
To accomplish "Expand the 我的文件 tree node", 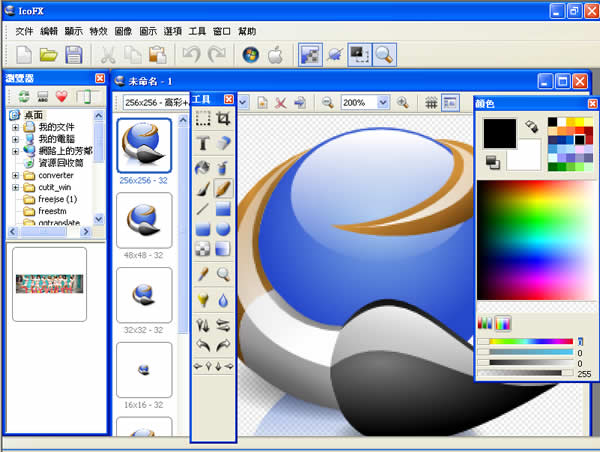I will [x=15, y=127].
